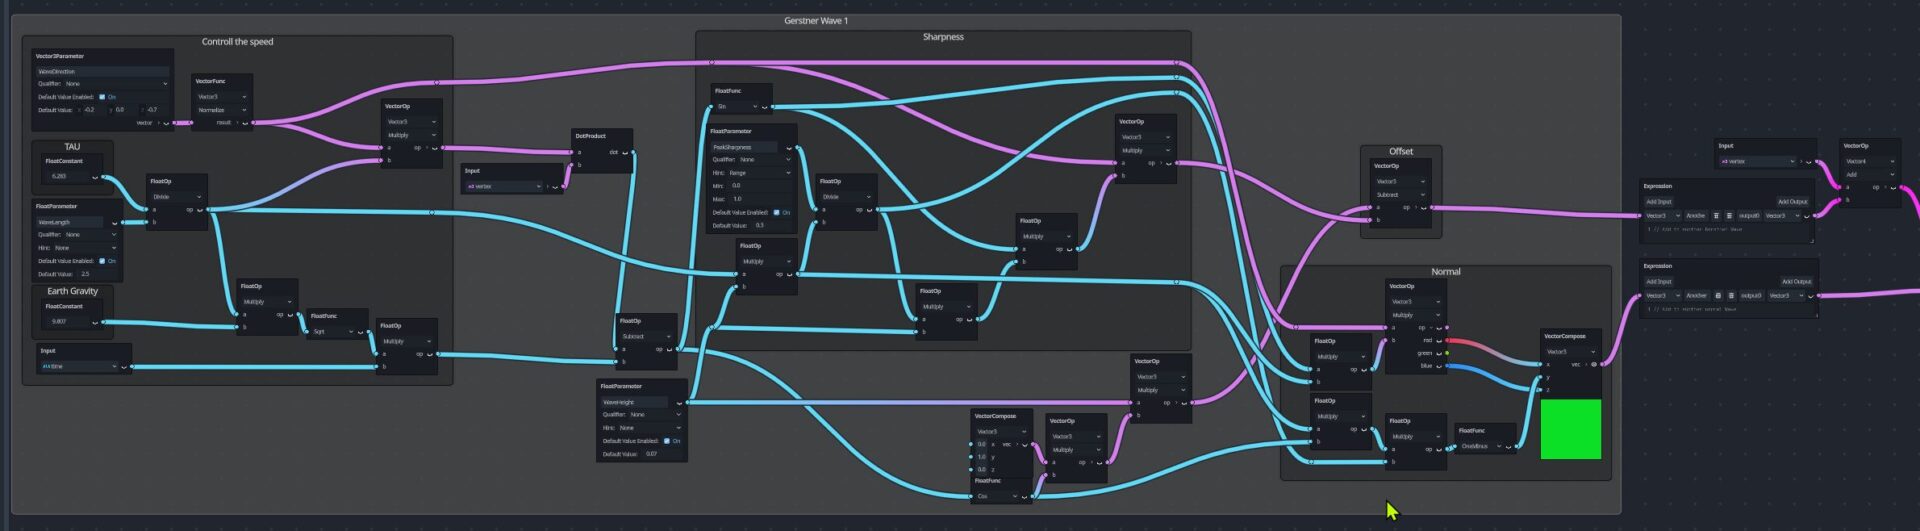Toggle preview eye on Input time node
This screenshot has height=531, width=1920.
[124, 366]
